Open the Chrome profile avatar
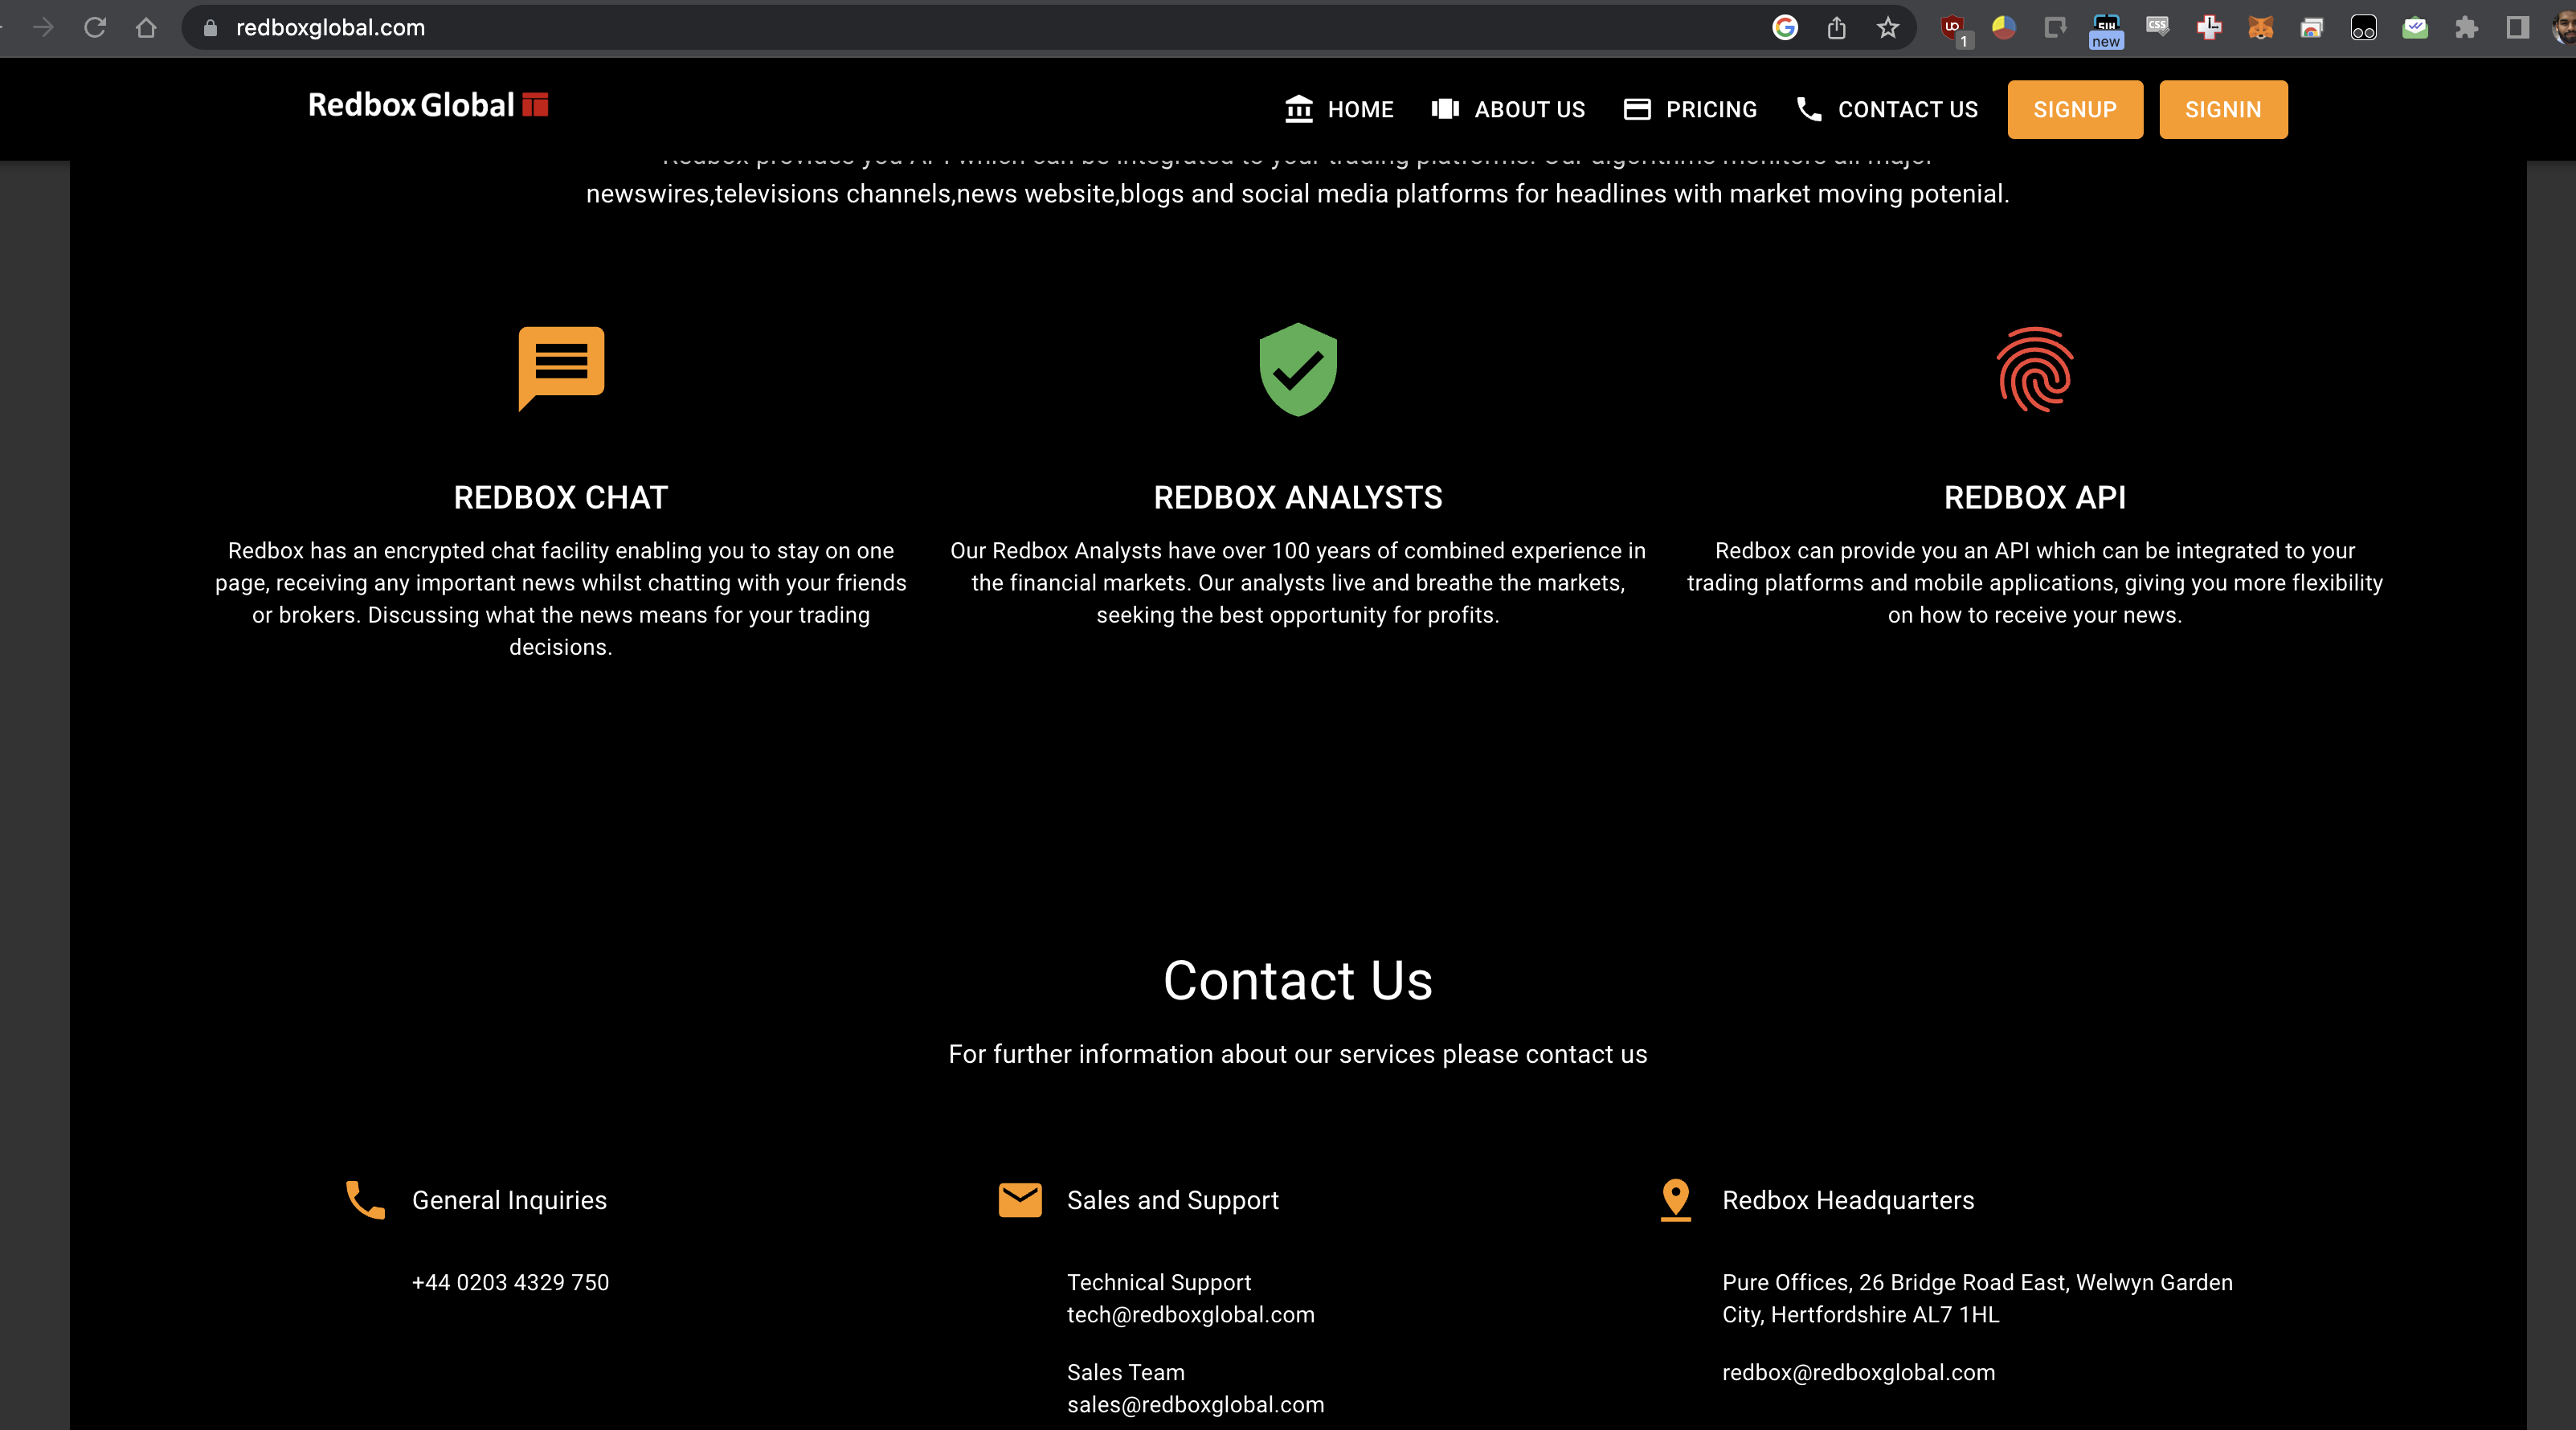 tap(2565, 27)
